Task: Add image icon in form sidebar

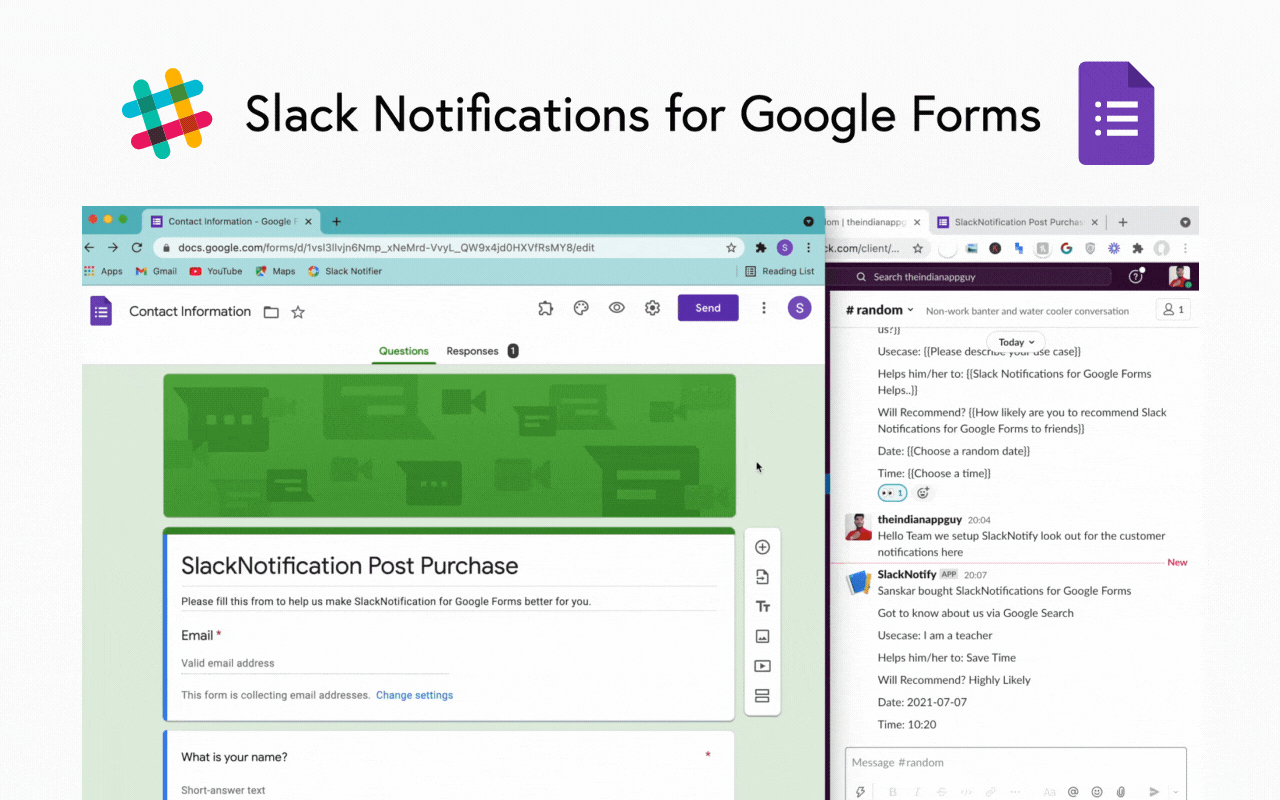Action: pos(762,636)
